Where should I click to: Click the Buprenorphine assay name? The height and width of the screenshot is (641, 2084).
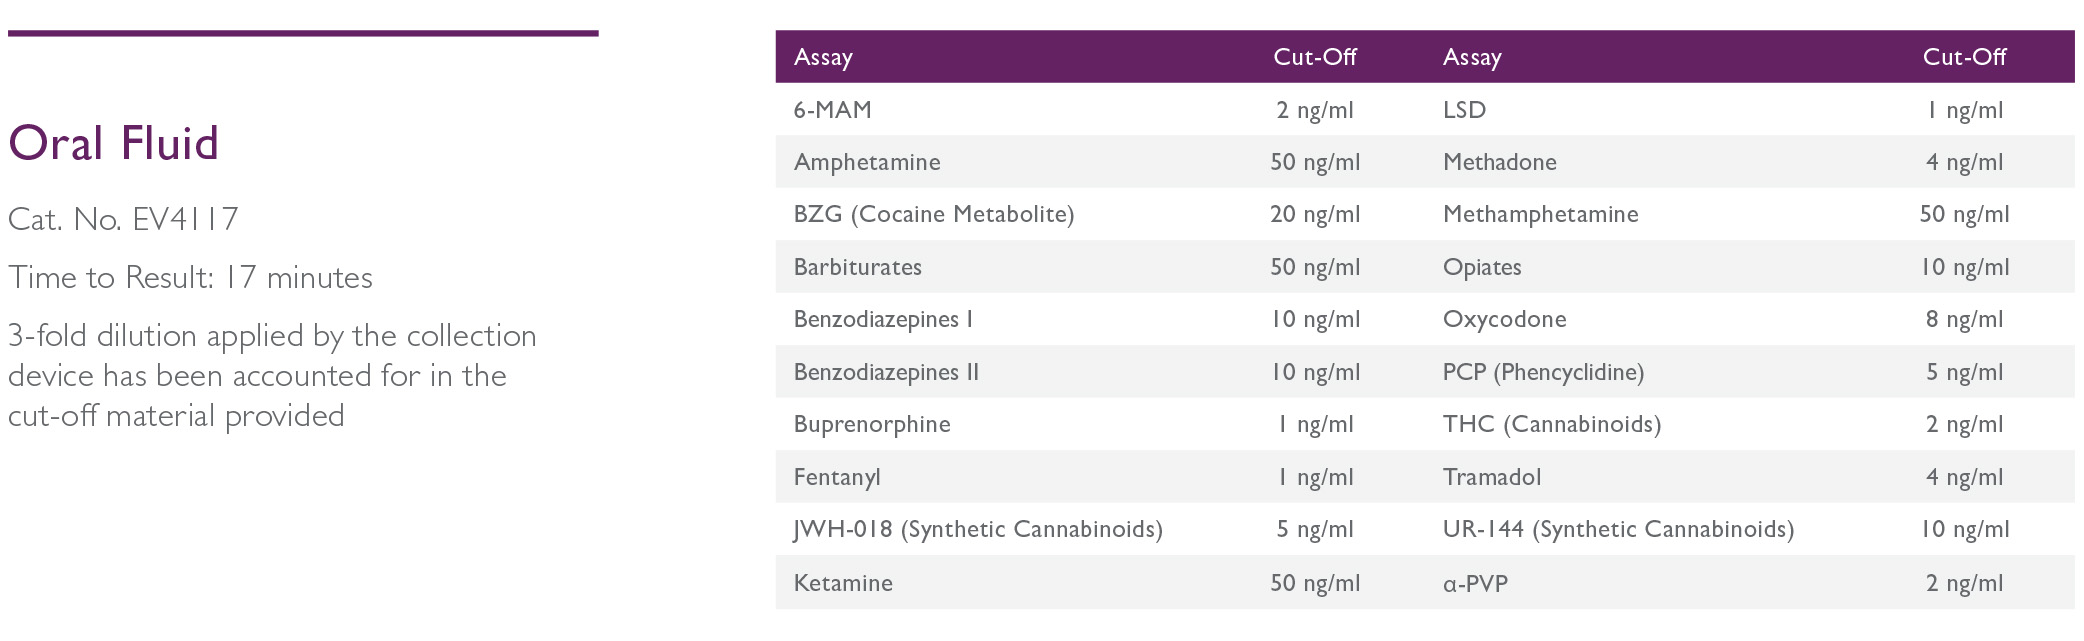point(872,424)
